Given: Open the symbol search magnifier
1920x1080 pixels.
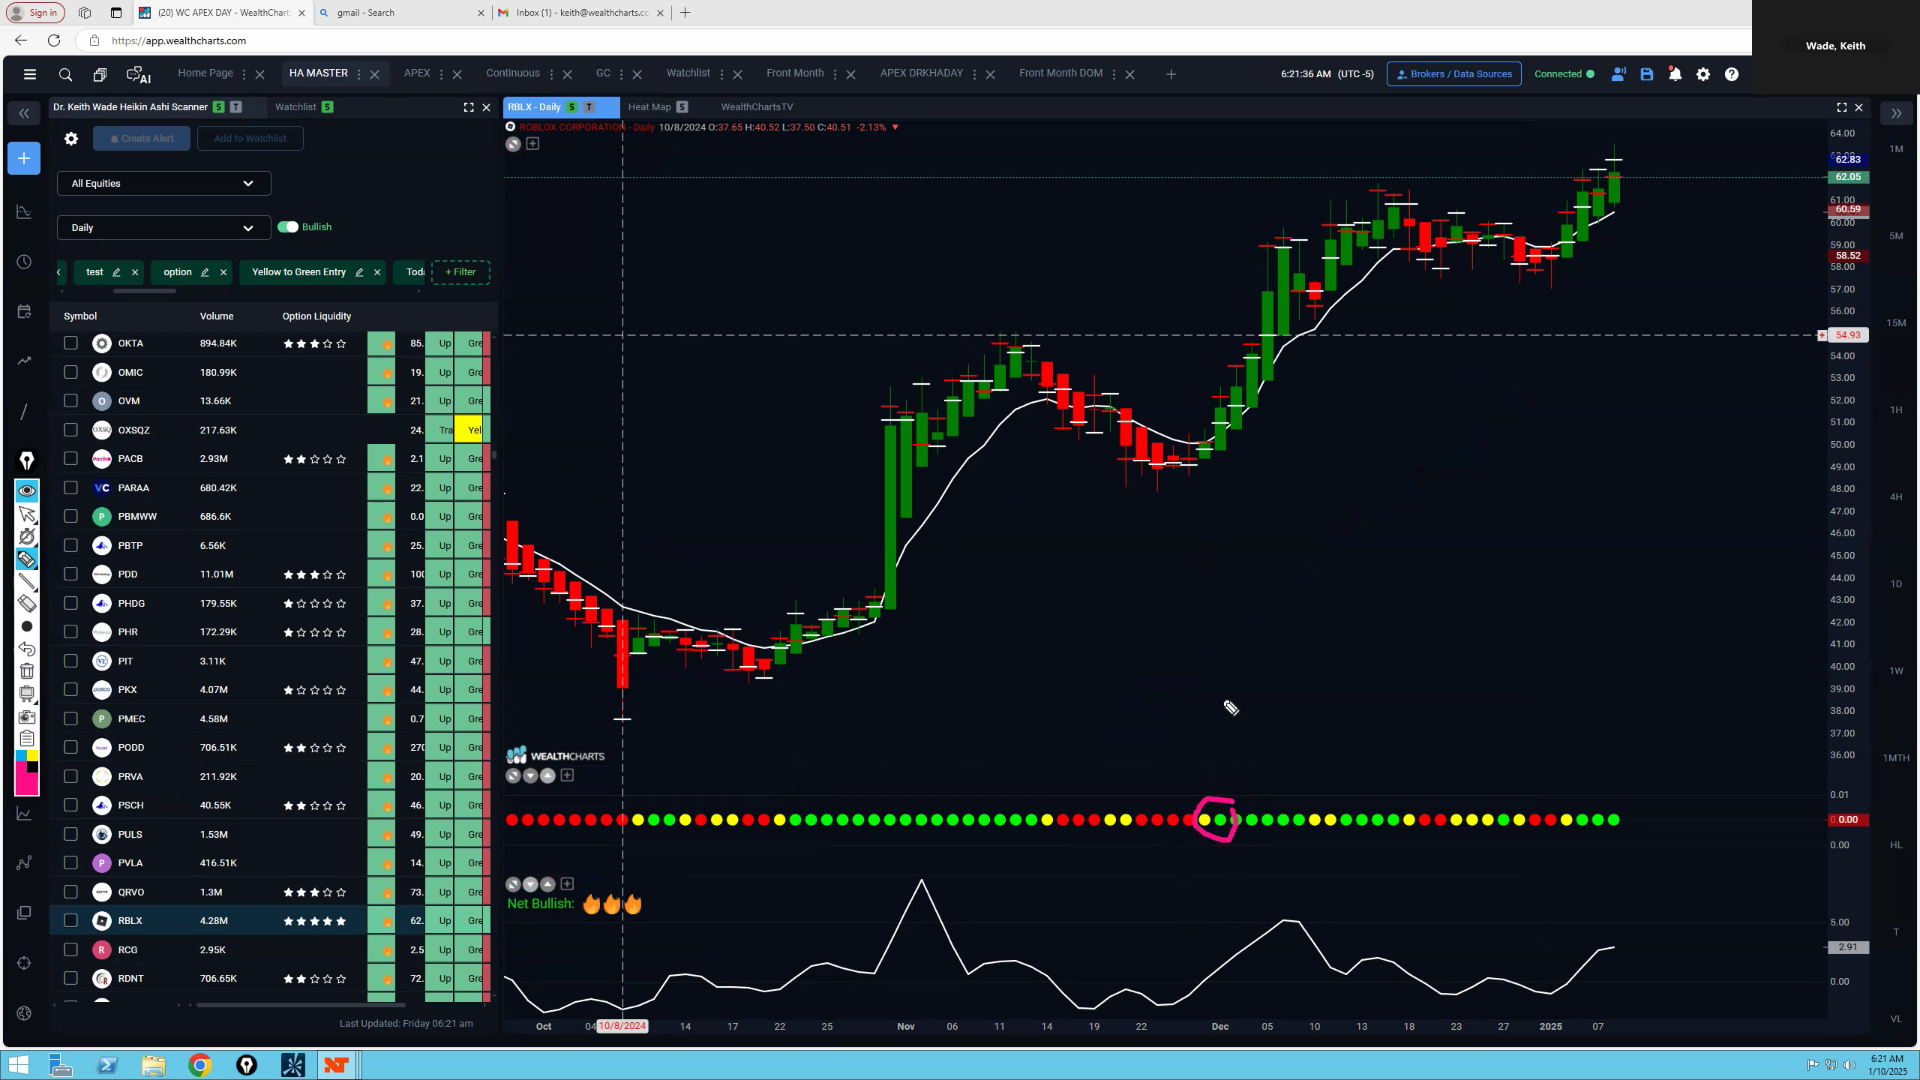Looking at the screenshot, I should 65,74.
